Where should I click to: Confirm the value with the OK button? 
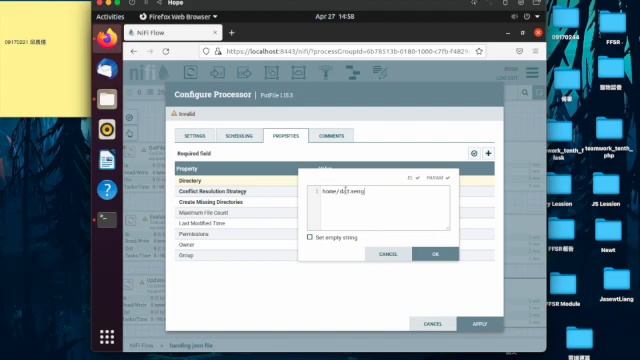436,254
